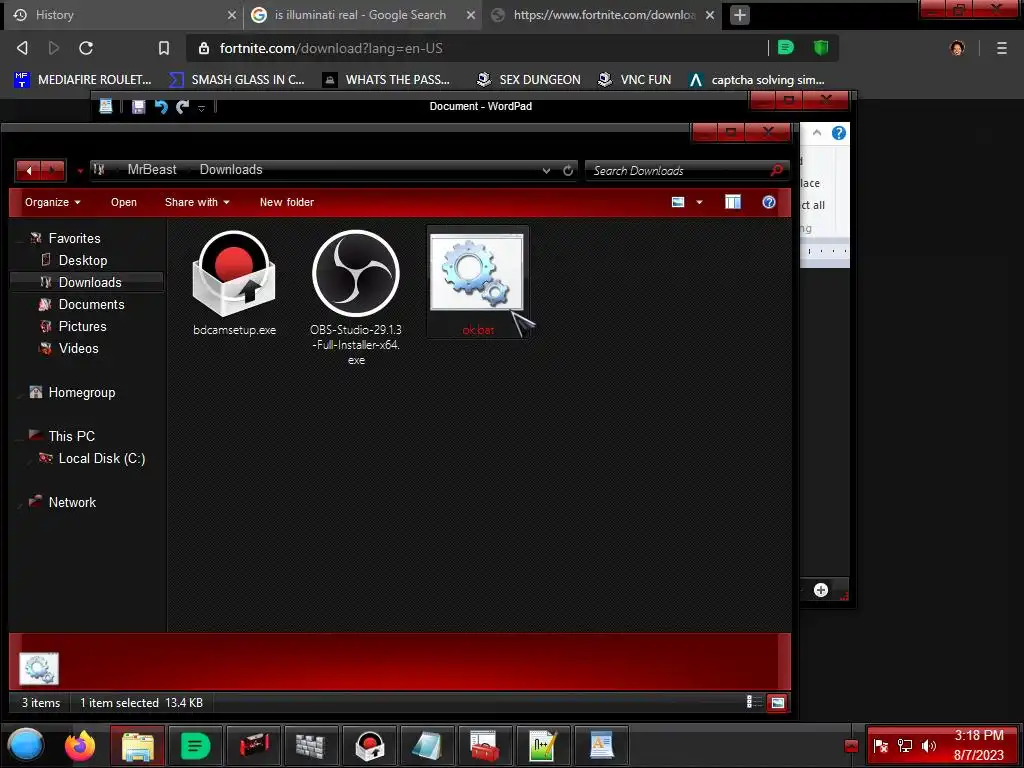This screenshot has width=1024, height=768.
Task: Select Local Disk (C:)
Action: point(102,458)
